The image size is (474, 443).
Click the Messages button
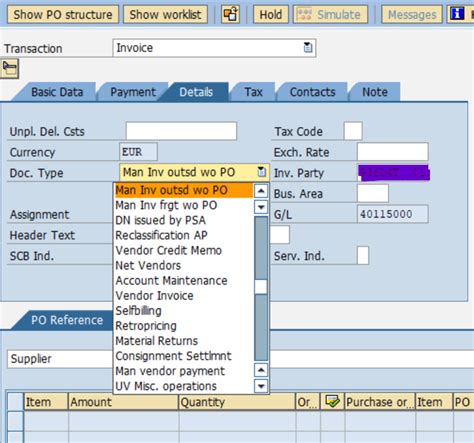pyautogui.click(x=412, y=14)
